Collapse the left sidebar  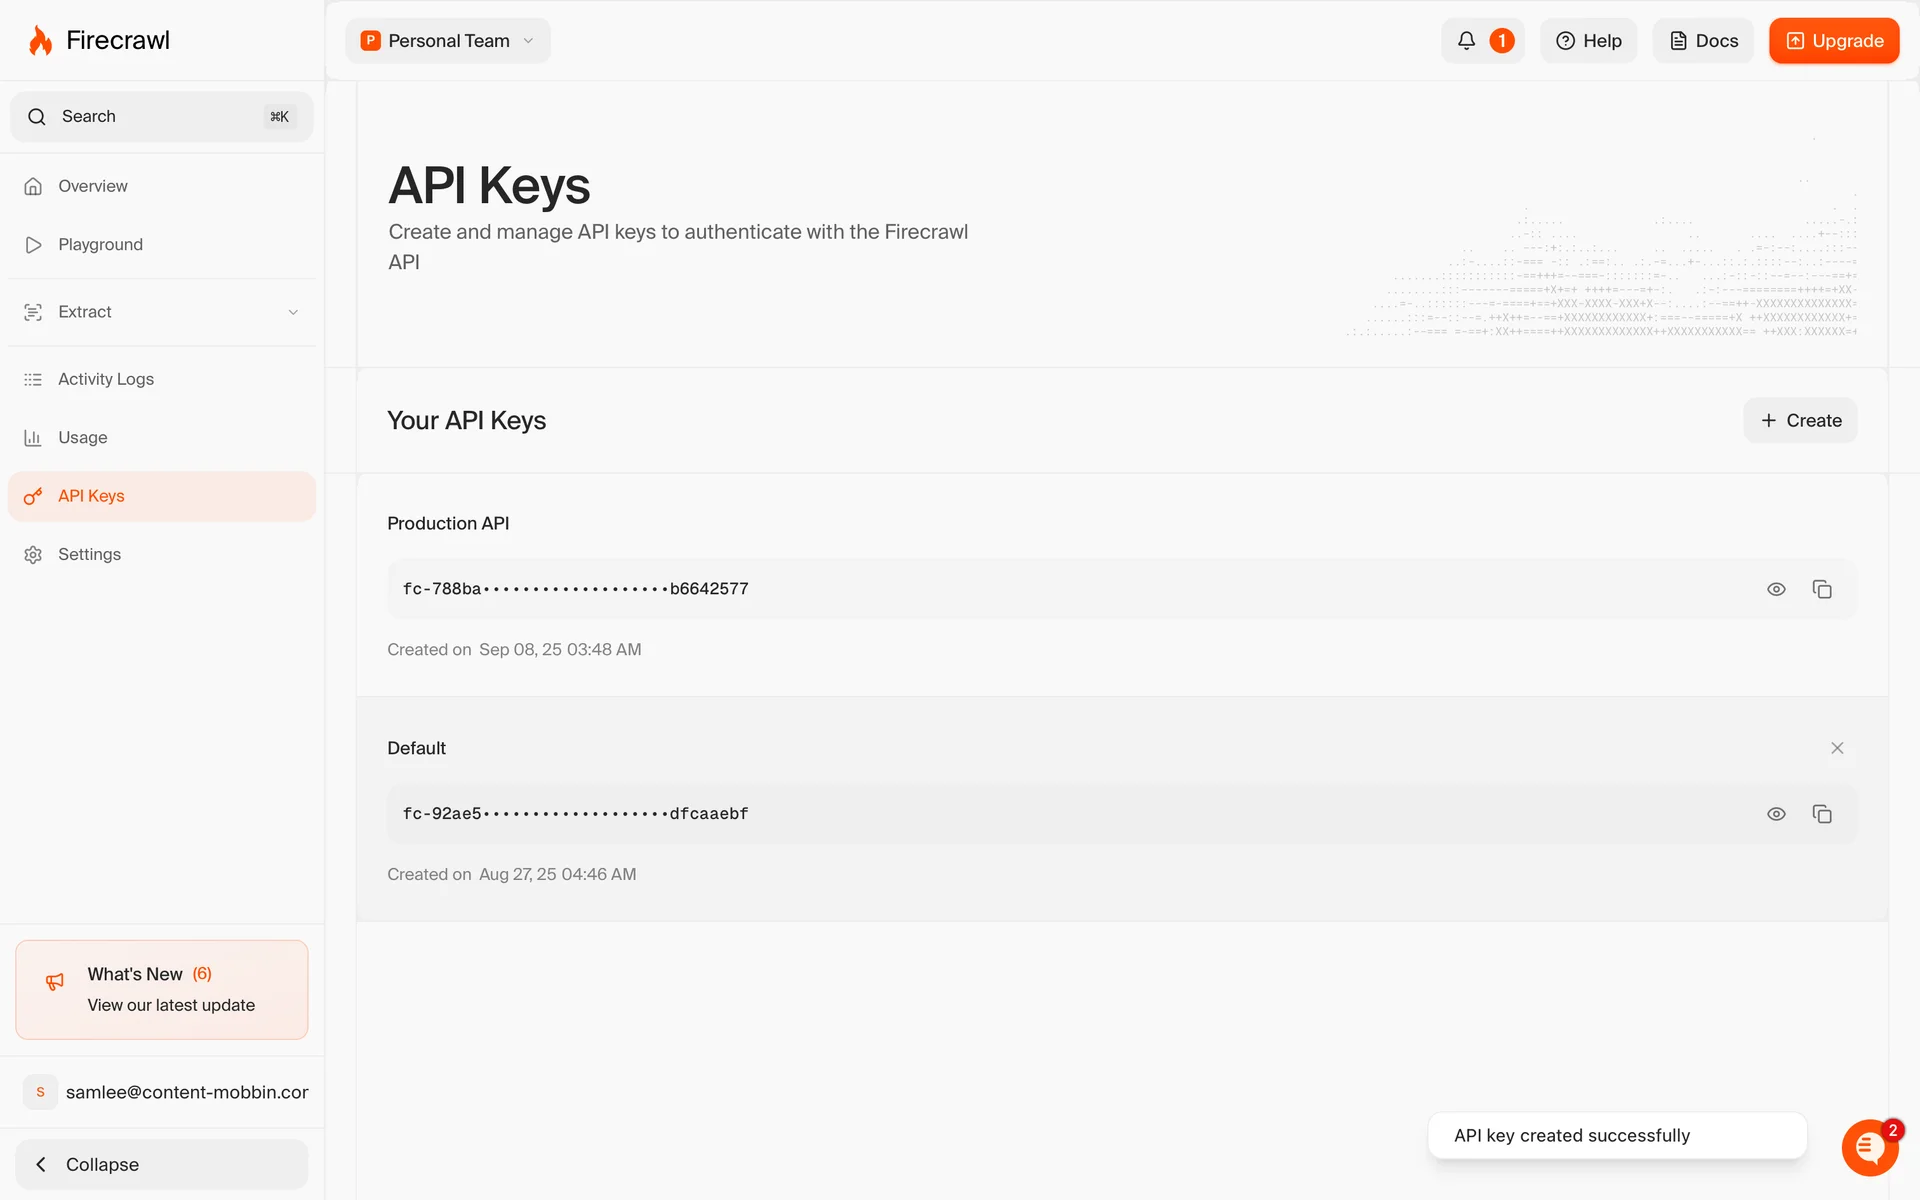tap(162, 1164)
